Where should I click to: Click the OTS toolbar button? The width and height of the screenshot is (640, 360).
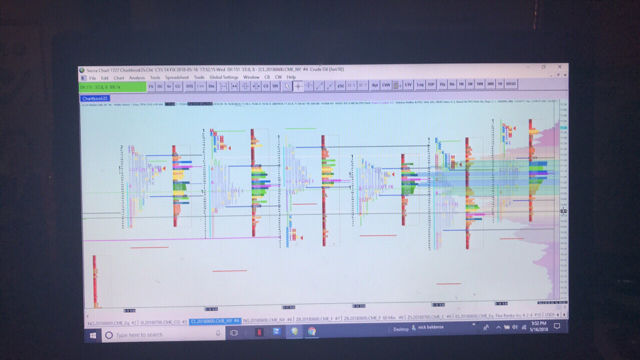tap(189, 87)
